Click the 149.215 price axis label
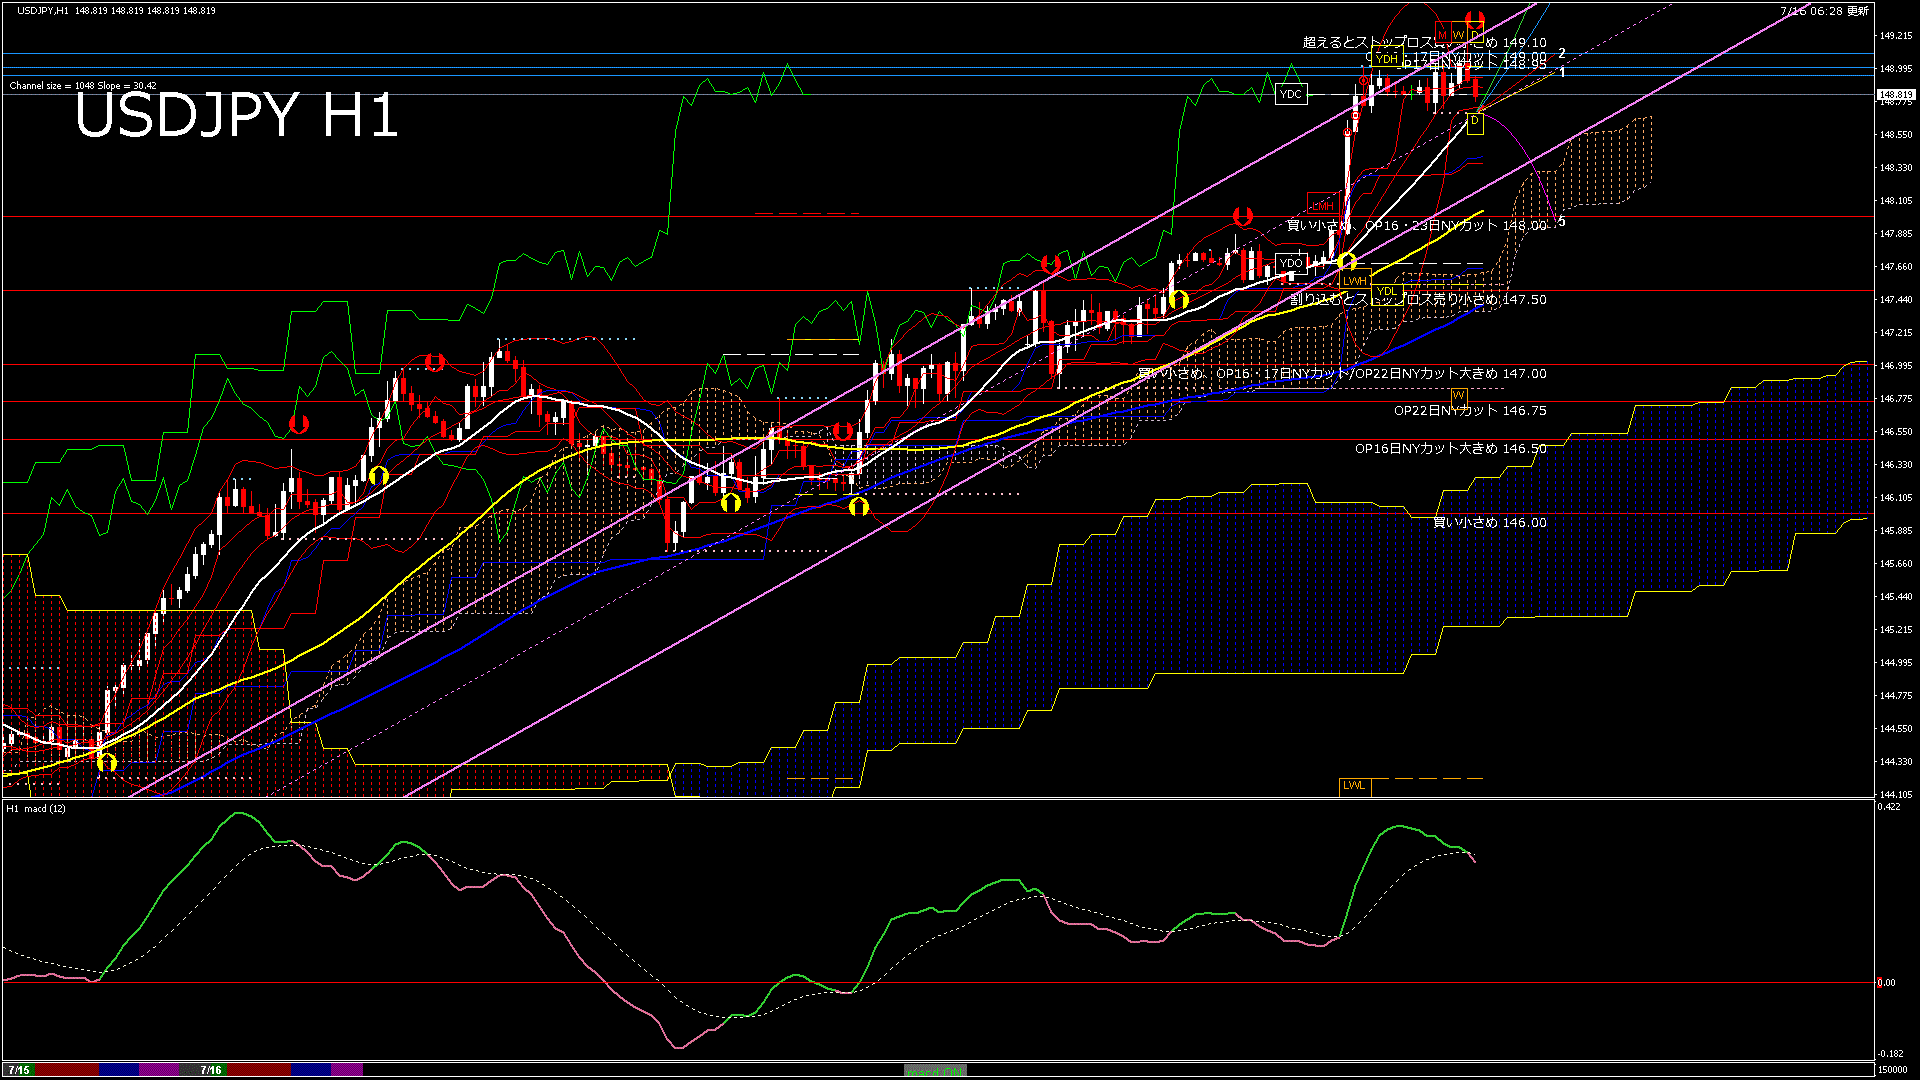1920x1080 pixels. (1896, 36)
